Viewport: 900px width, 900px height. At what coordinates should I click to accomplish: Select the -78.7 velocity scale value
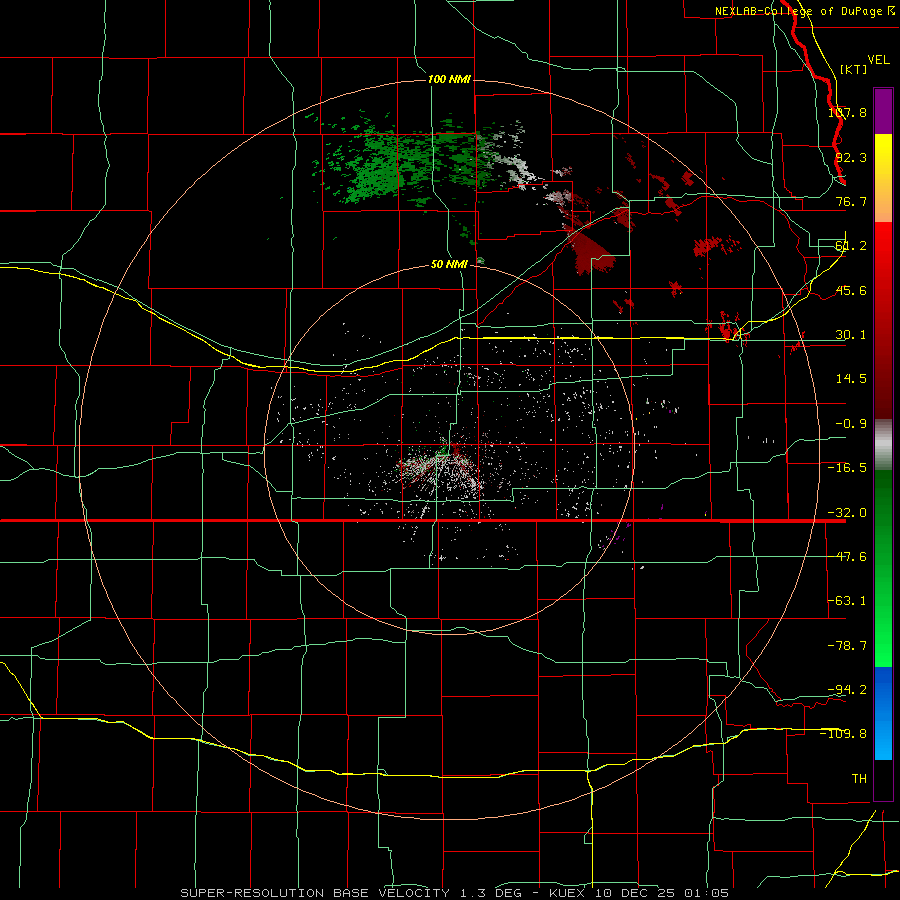click(847, 646)
